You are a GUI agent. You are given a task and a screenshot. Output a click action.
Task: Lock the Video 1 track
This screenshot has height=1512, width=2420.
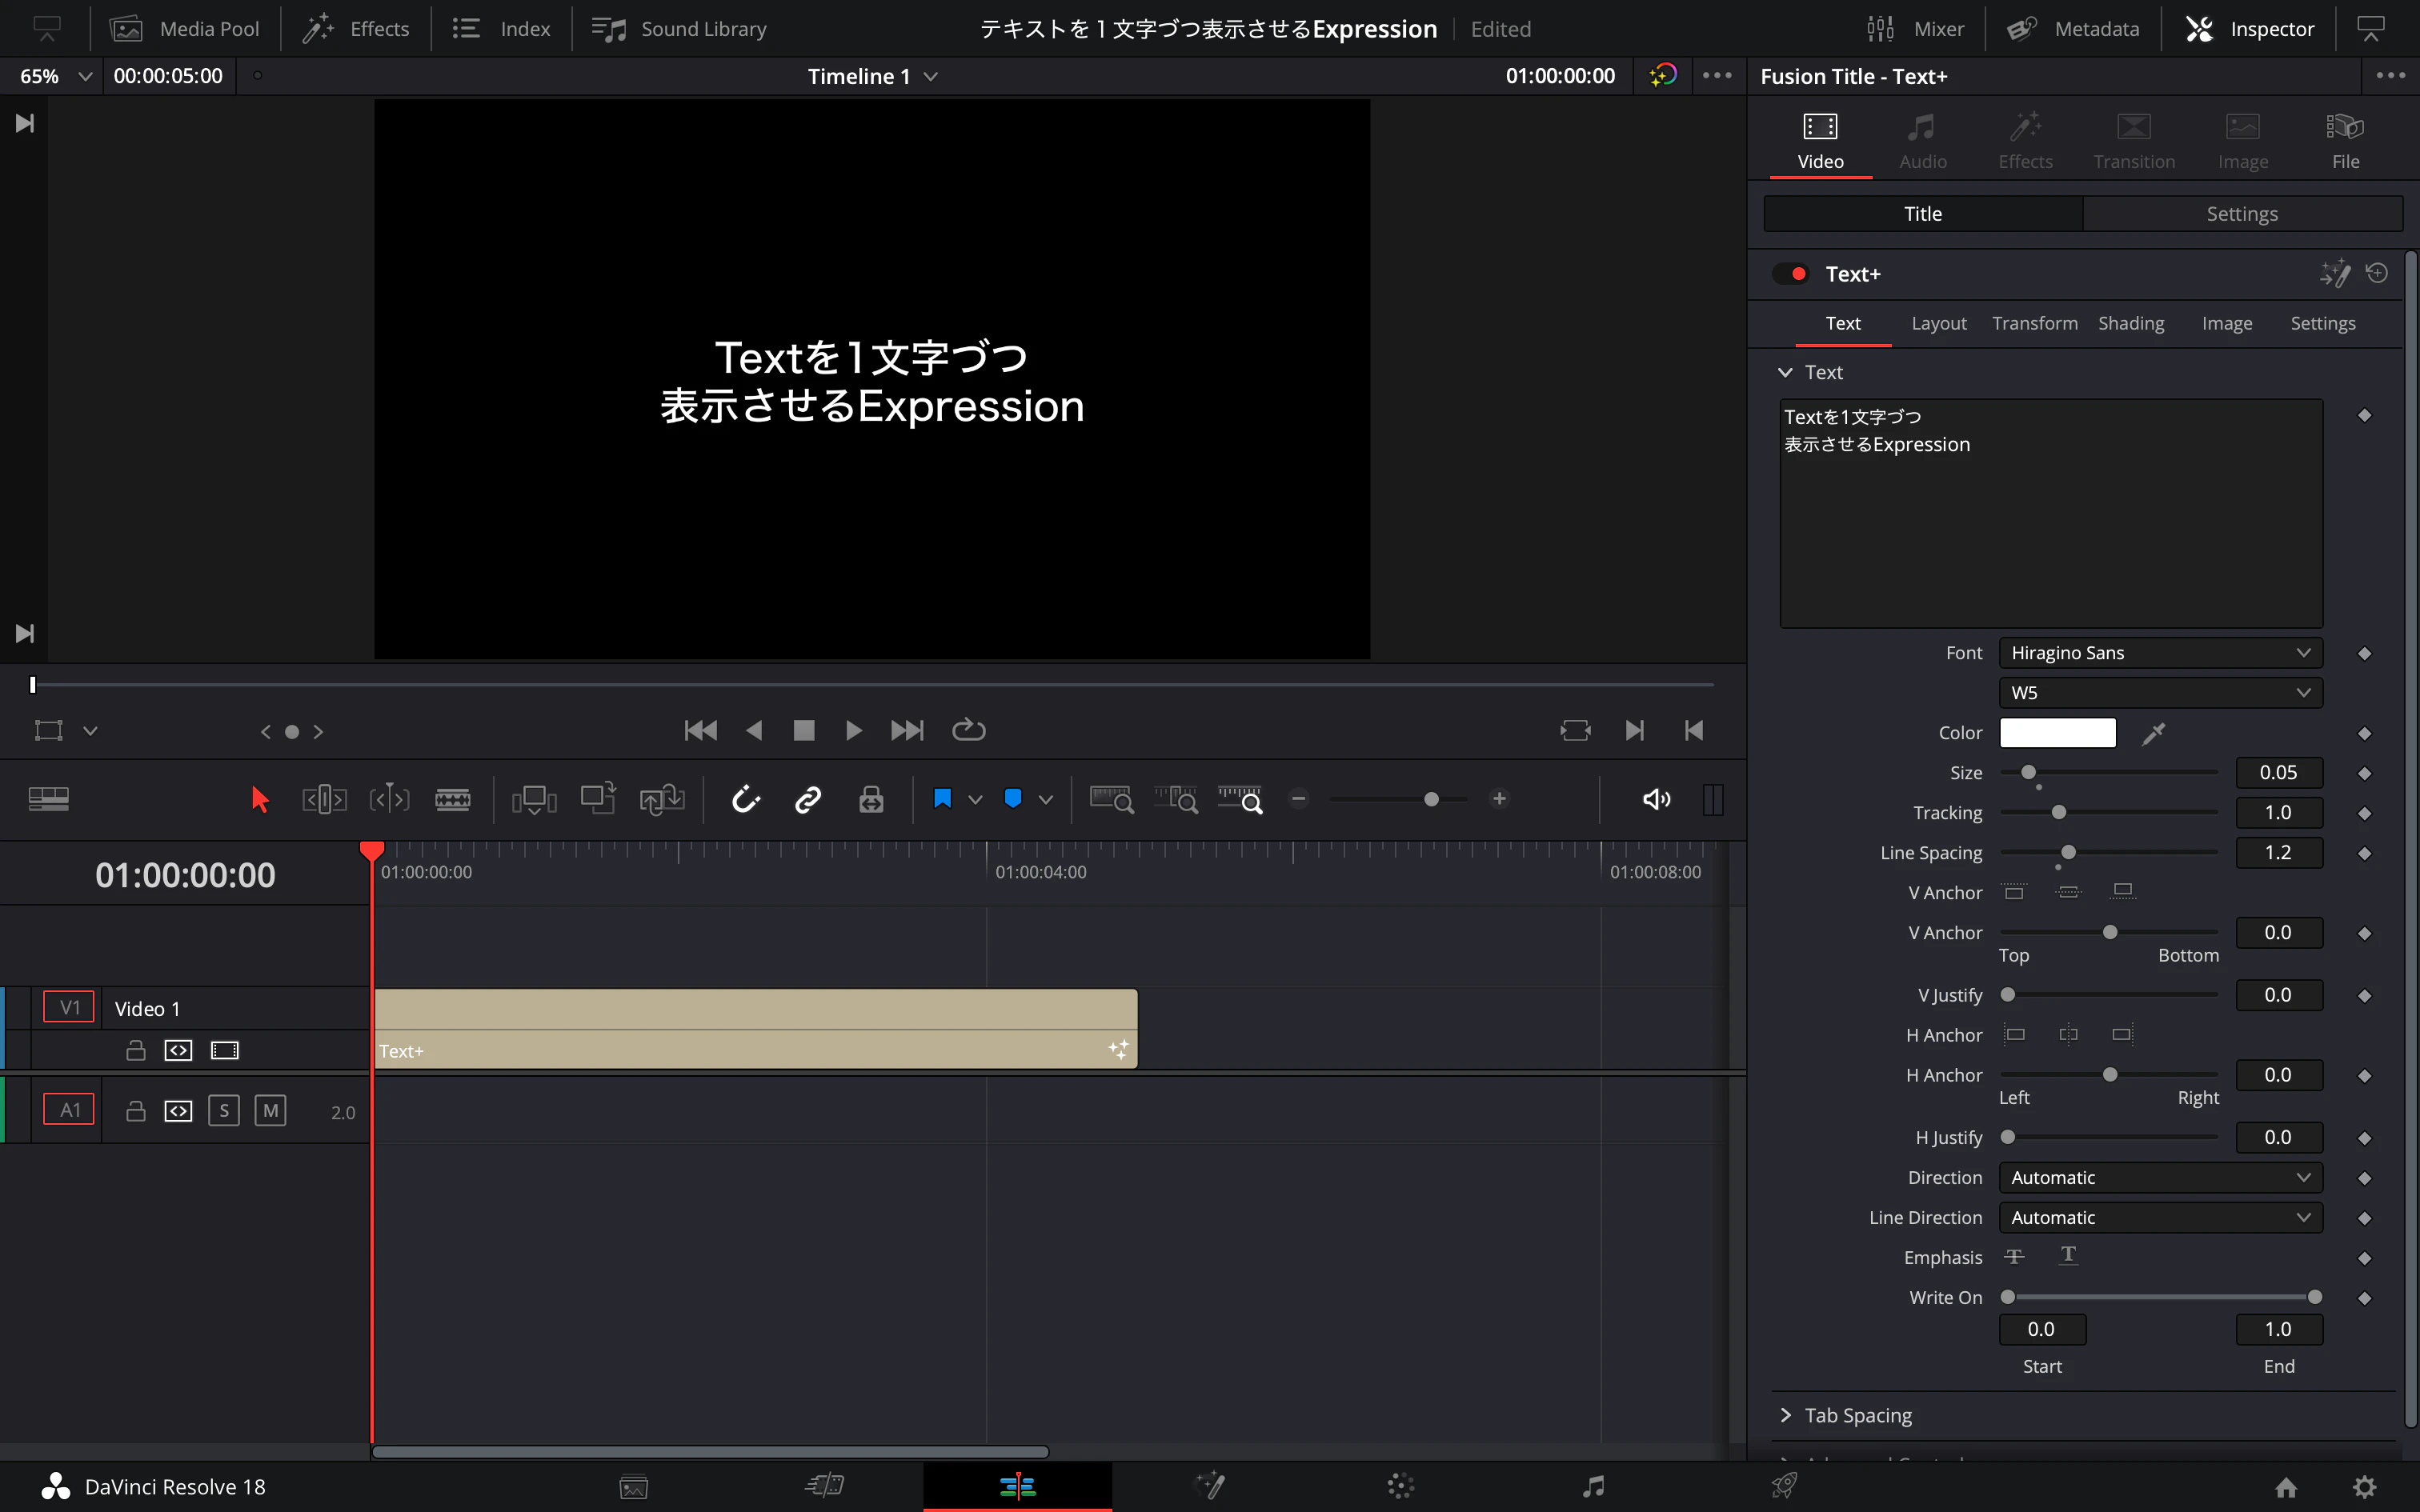coord(135,1050)
